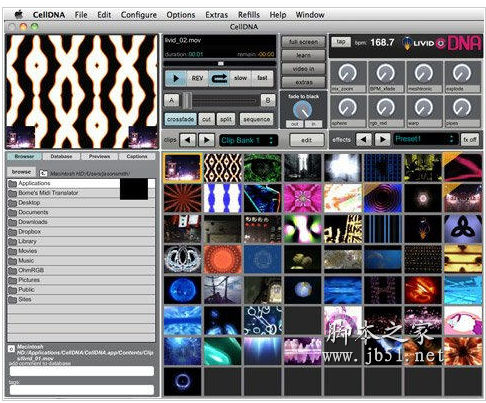Click the full screen button

coord(303,42)
